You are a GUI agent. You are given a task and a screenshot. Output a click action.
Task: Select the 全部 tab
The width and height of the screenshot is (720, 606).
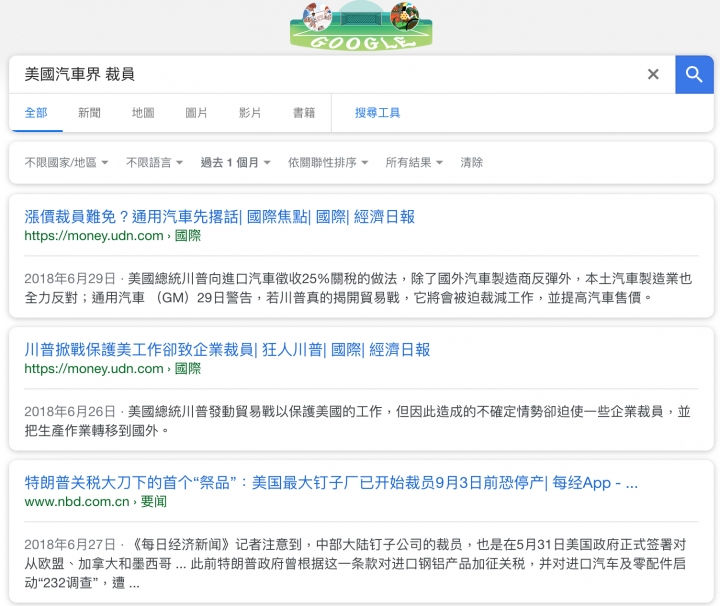36,113
